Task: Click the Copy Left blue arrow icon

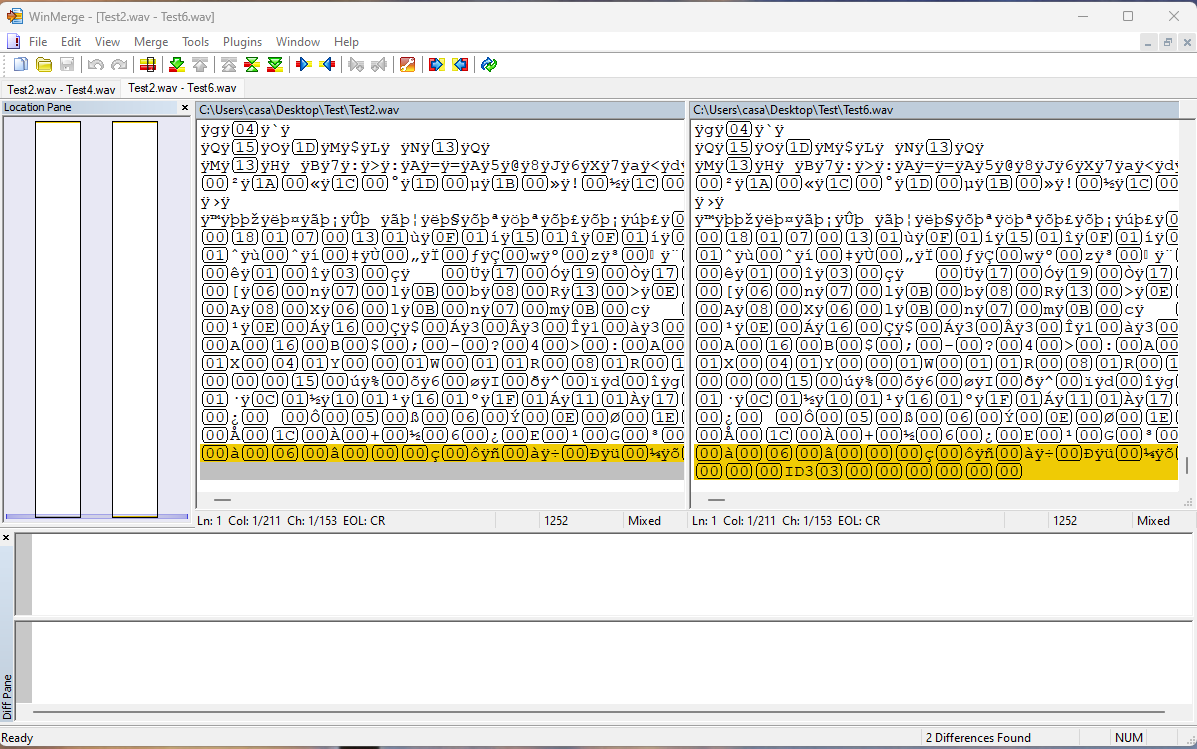Action: 327,65
